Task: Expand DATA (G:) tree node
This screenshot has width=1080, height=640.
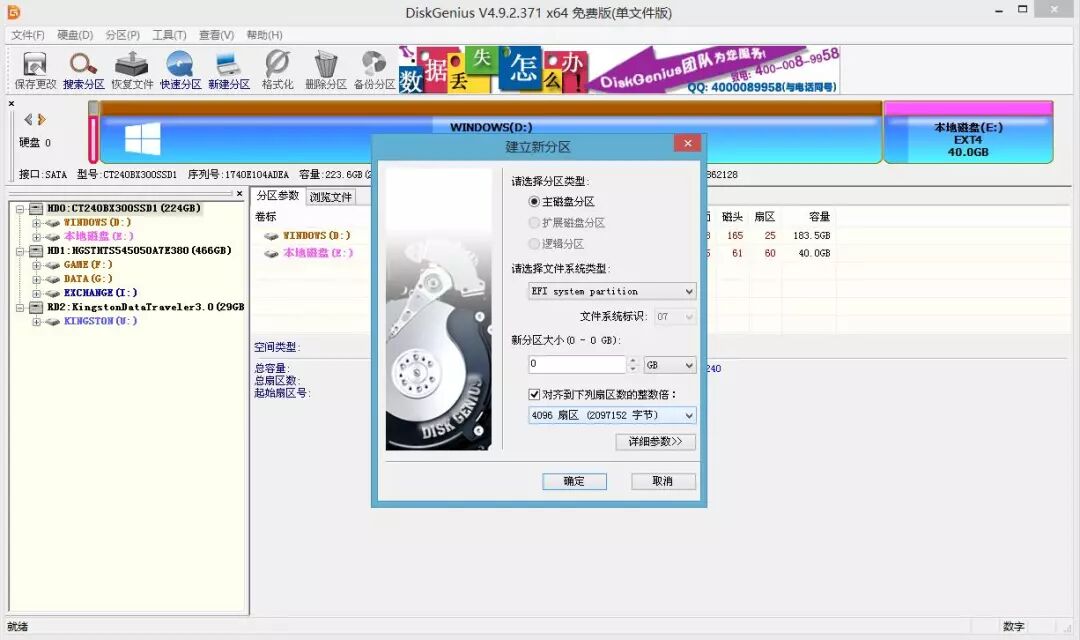Action: click(37, 280)
